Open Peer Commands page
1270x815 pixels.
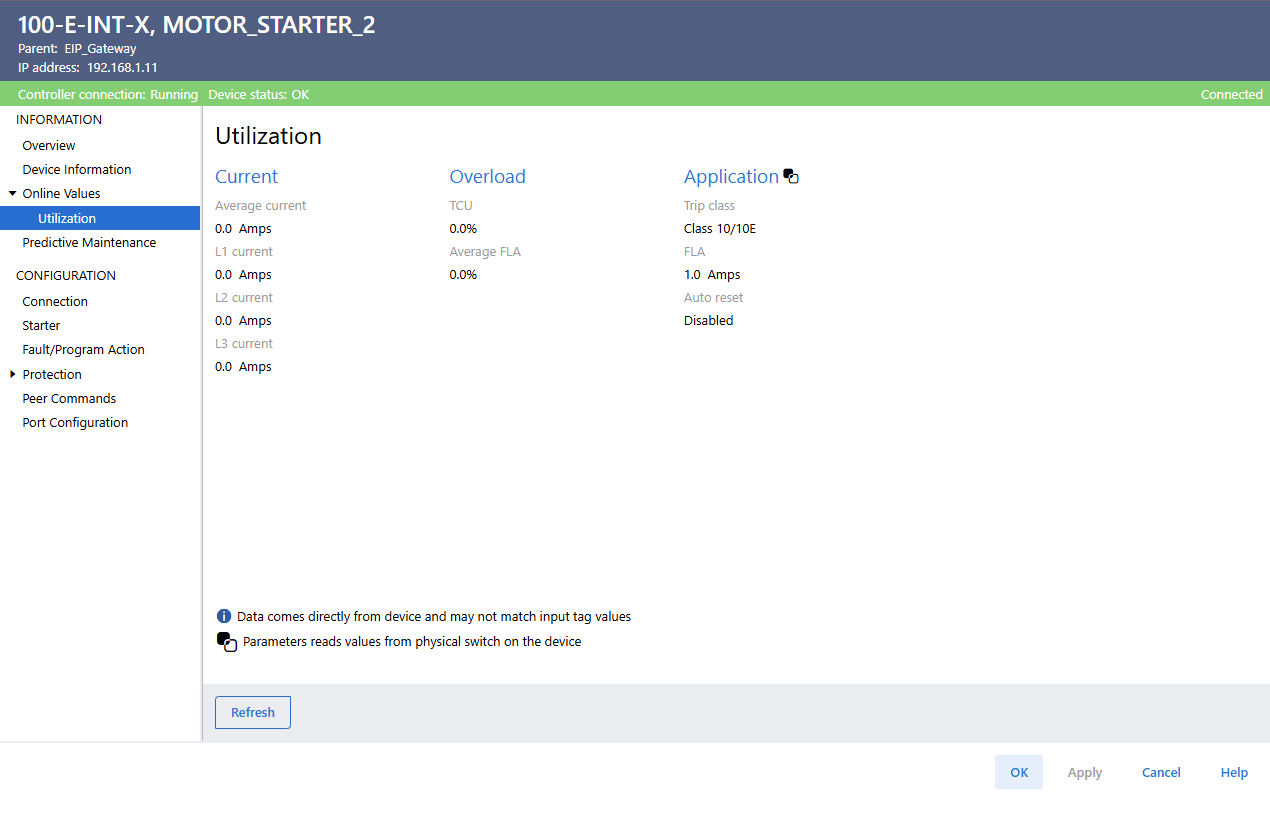tap(69, 398)
